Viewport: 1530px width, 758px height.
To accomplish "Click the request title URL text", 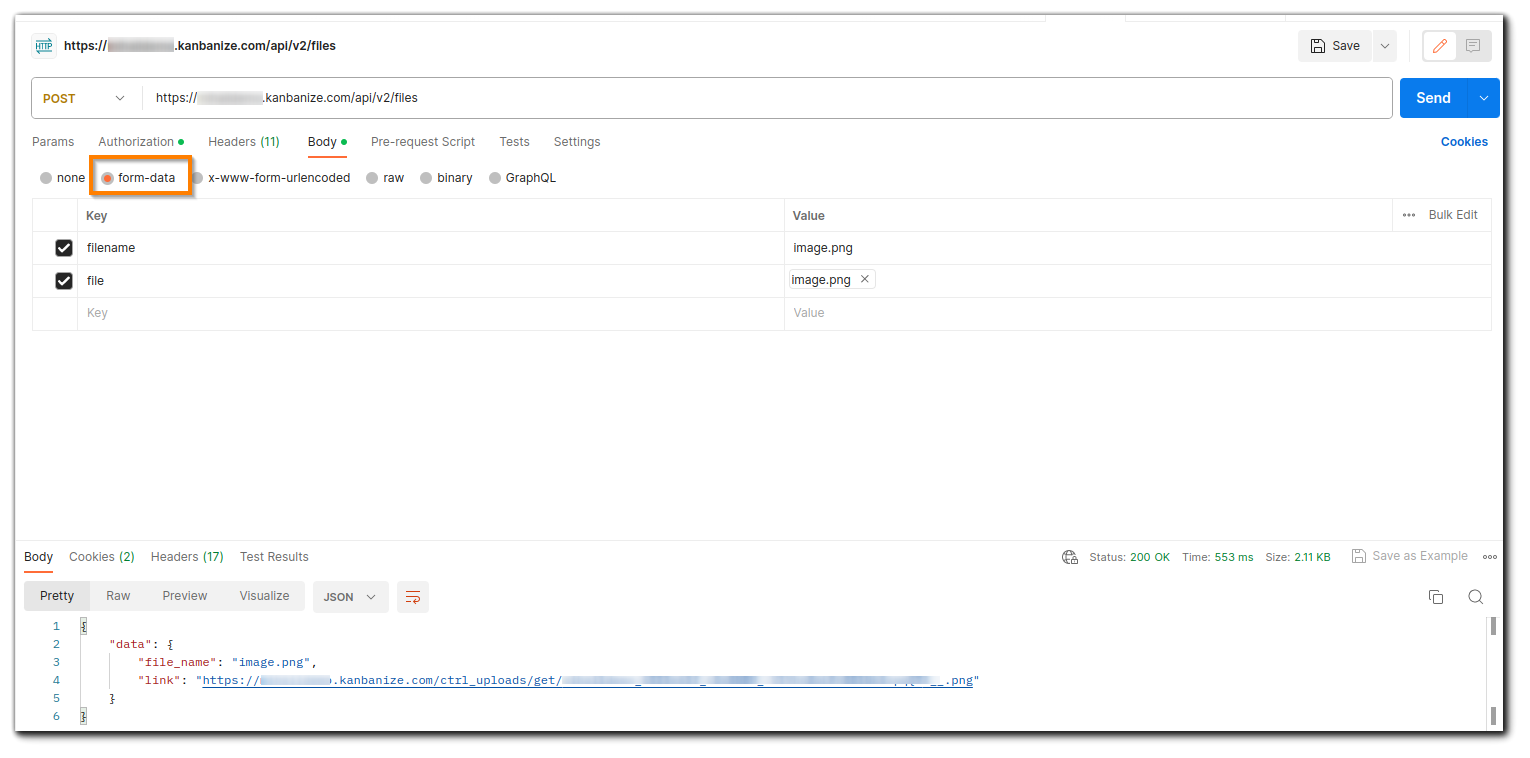I will pyautogui.click(x=200, y=46).
